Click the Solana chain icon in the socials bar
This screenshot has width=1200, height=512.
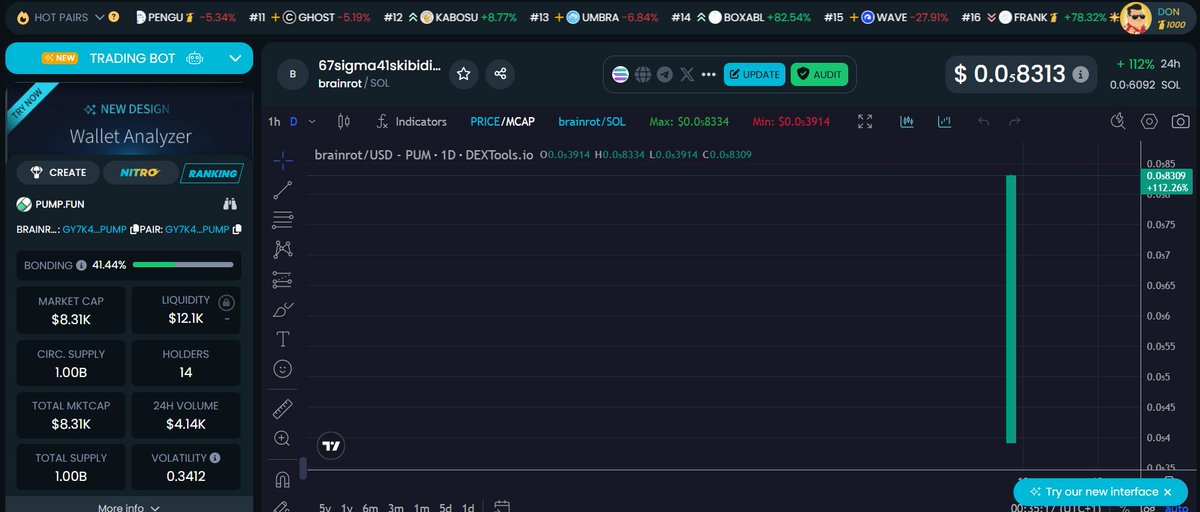[621, 74]
